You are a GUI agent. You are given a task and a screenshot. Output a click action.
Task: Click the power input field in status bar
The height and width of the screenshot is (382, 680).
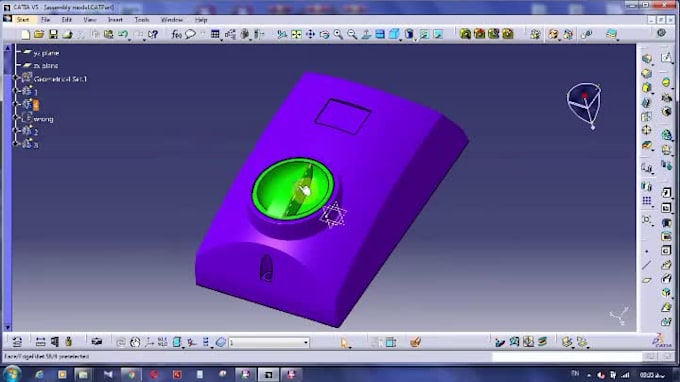tap(566, 356)
